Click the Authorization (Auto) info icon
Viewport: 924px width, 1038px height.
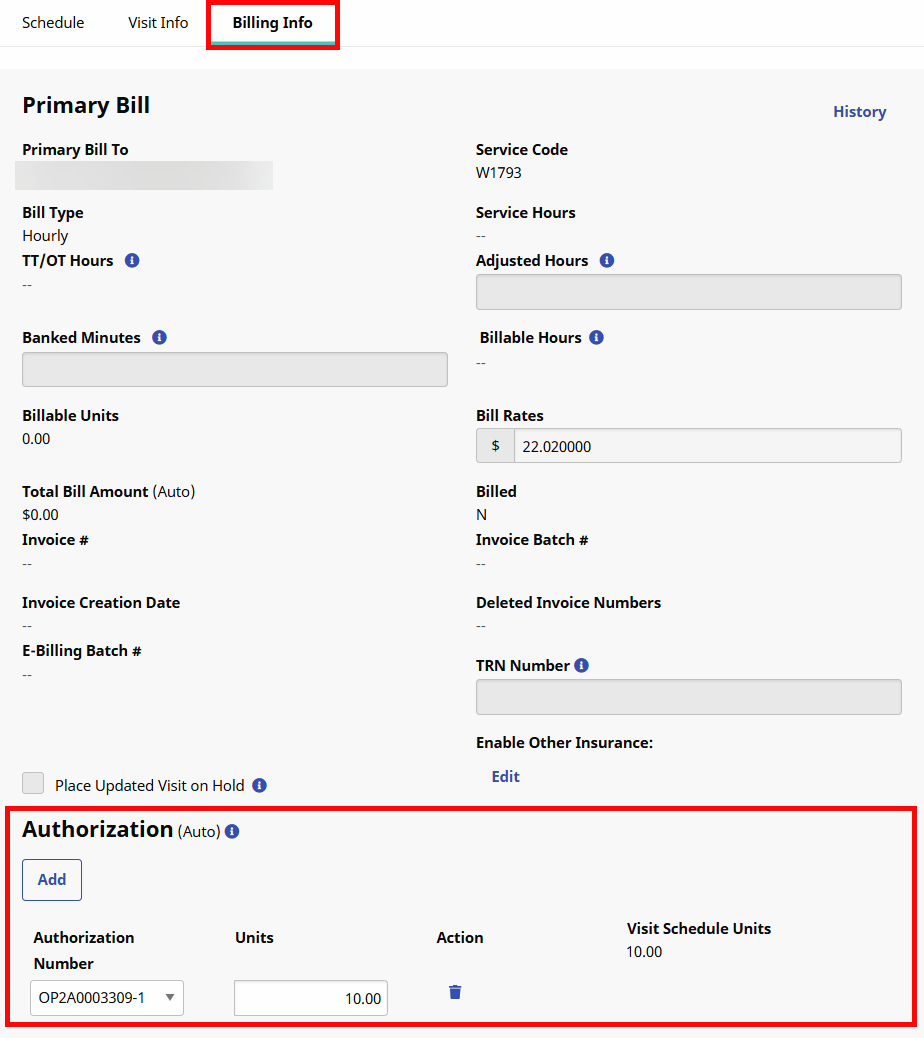point(232,831)
